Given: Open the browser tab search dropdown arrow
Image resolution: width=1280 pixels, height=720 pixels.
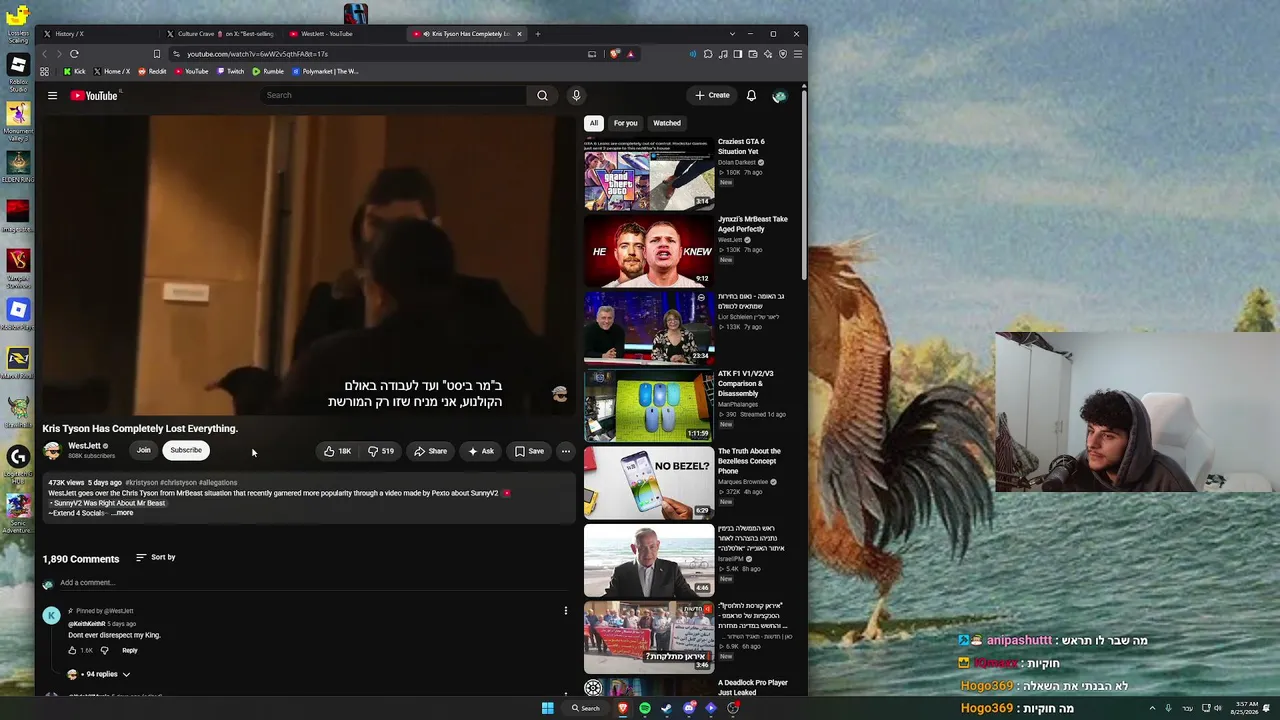Looking at the screenshot, I should click(x=732, y=34).
